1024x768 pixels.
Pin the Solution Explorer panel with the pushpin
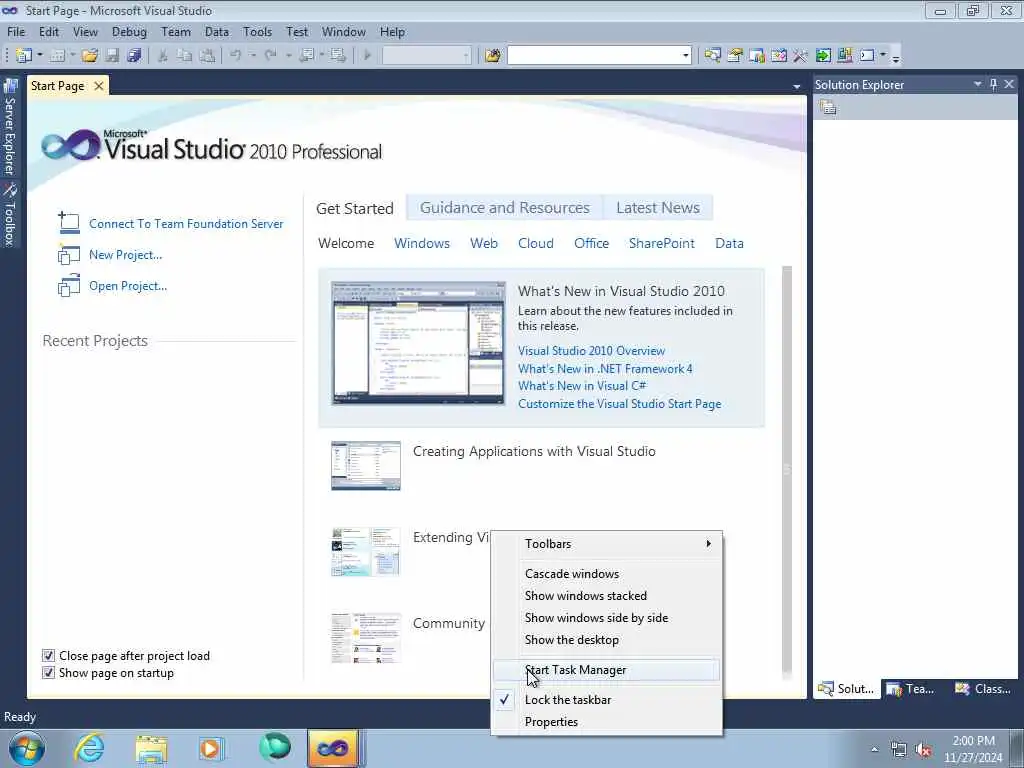(993, 84)
